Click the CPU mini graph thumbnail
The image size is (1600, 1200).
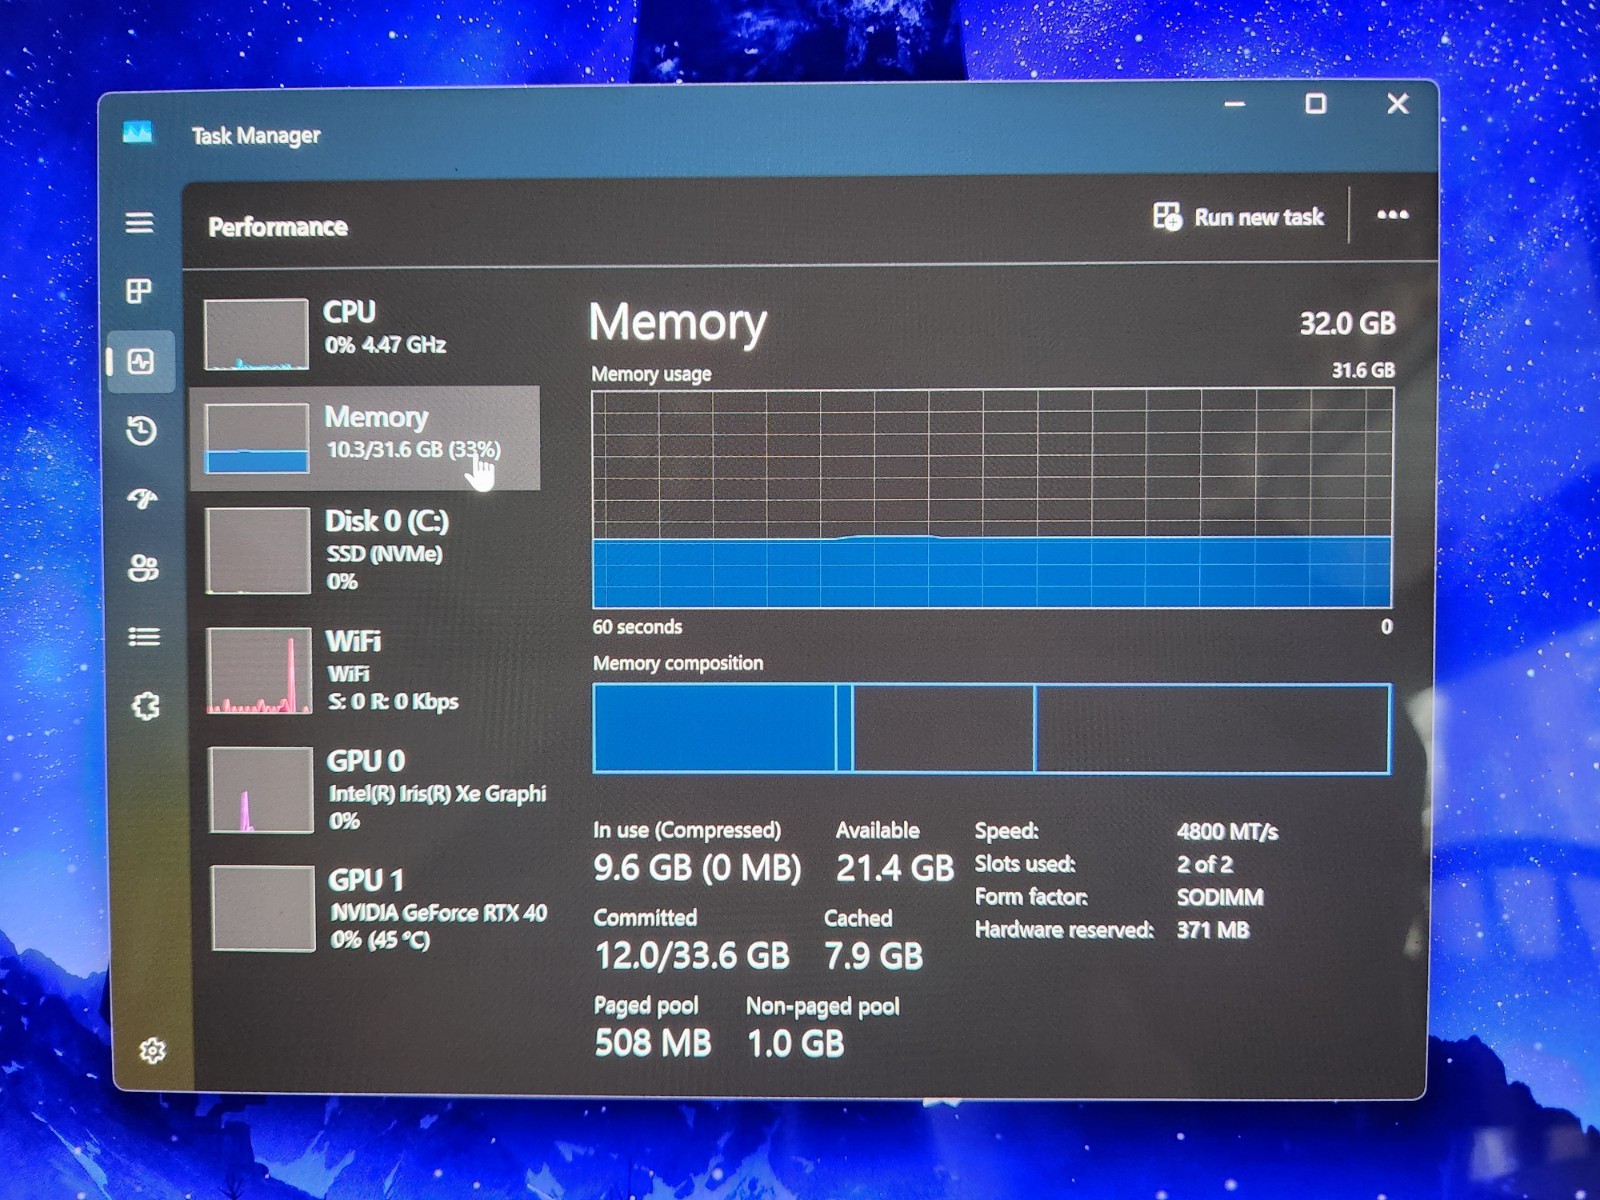(x=256, y=334)
